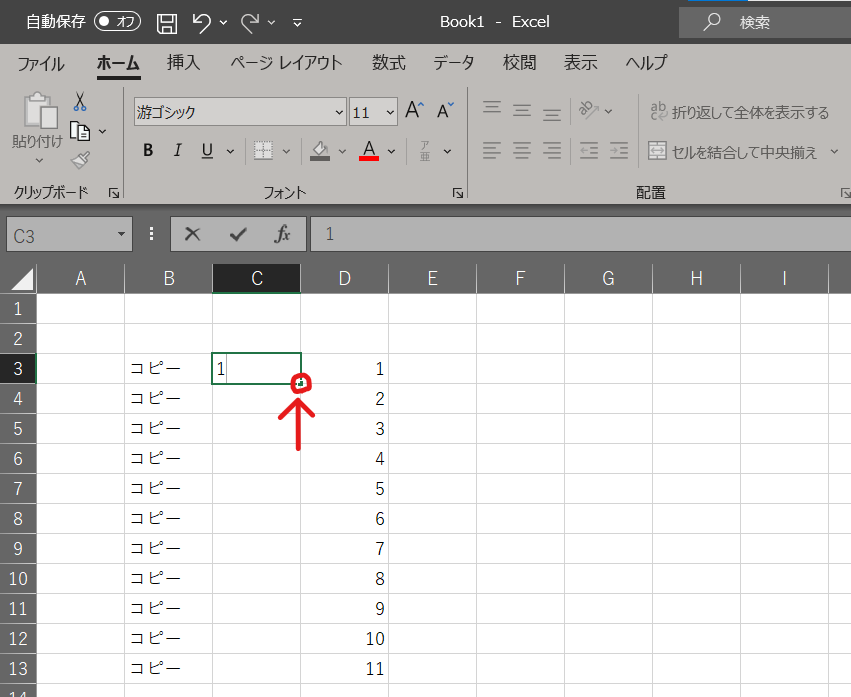Click the Increase Indent icon
This screenshot has width=851, height=697.
pos(618,150)
